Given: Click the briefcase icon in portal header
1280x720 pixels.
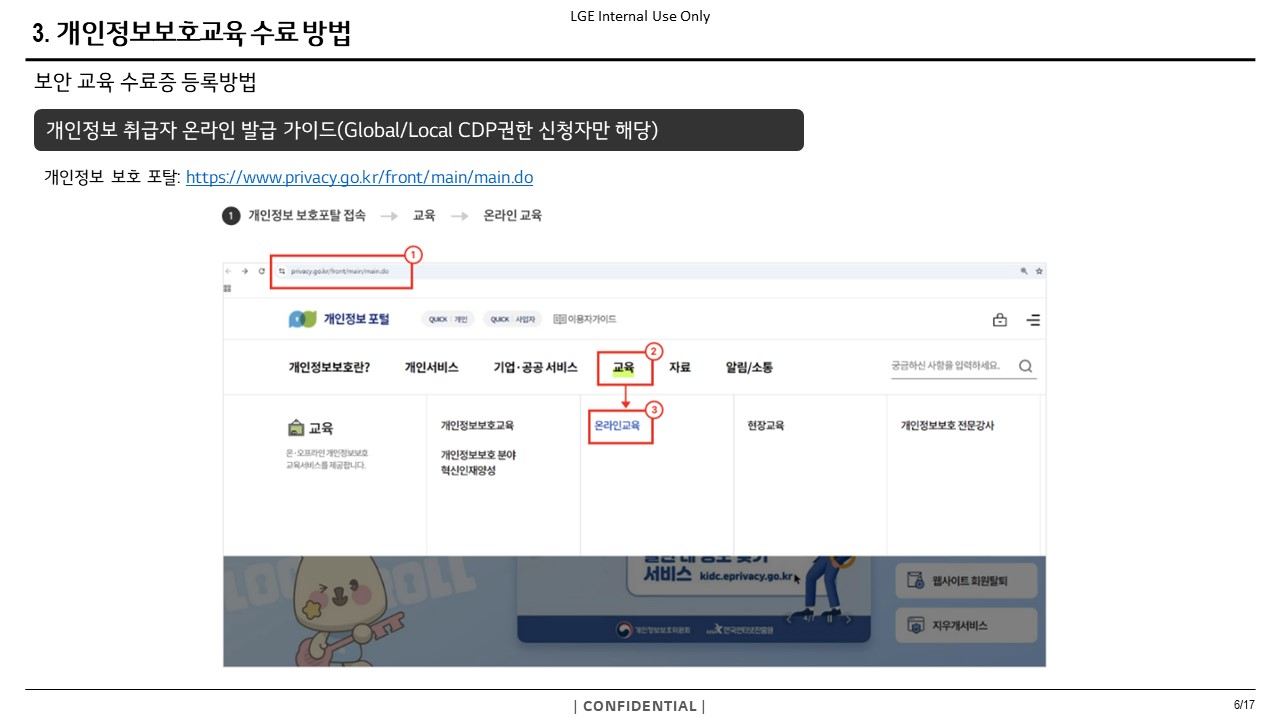Looking at the screenshot, I should click(x=999, y=320).
